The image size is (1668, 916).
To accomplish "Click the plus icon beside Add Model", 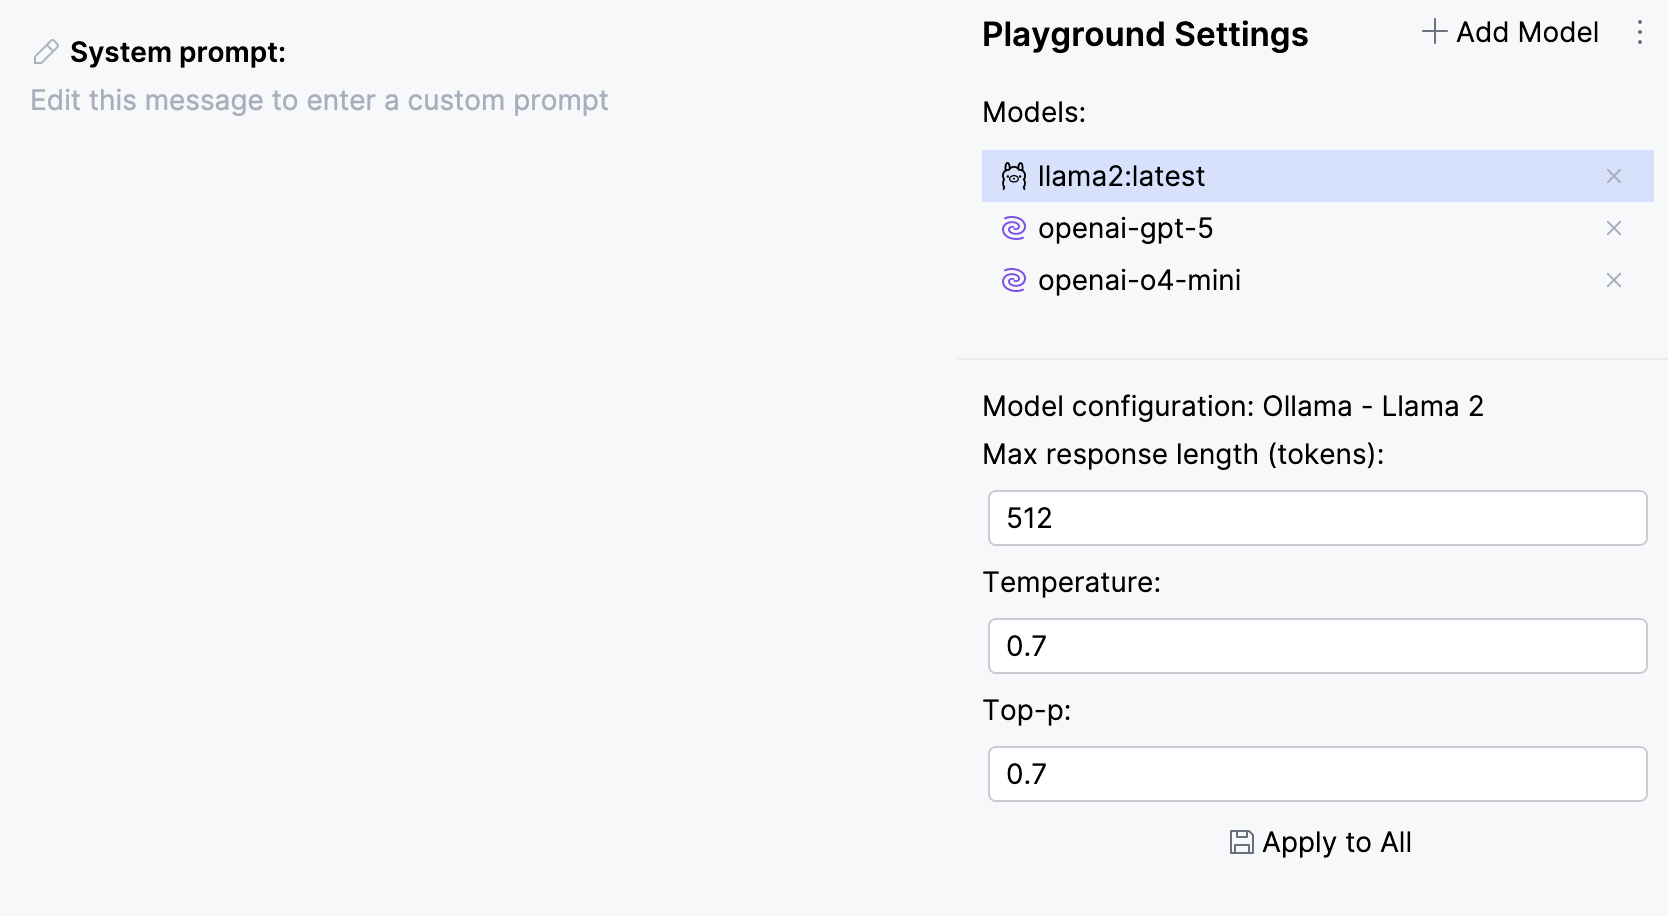I will [x=1433, y=31].
